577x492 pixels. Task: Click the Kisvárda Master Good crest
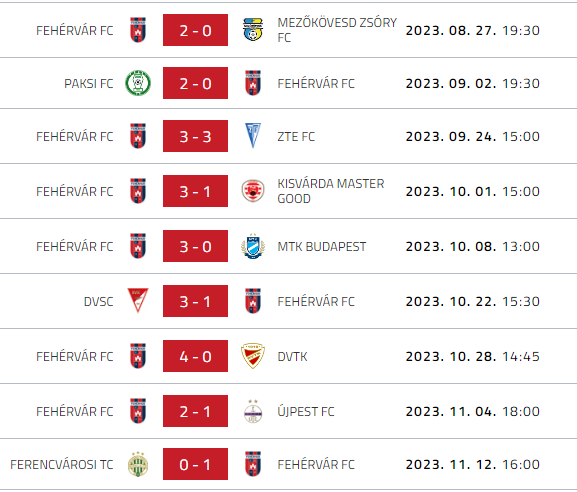[x=253, y=191]
